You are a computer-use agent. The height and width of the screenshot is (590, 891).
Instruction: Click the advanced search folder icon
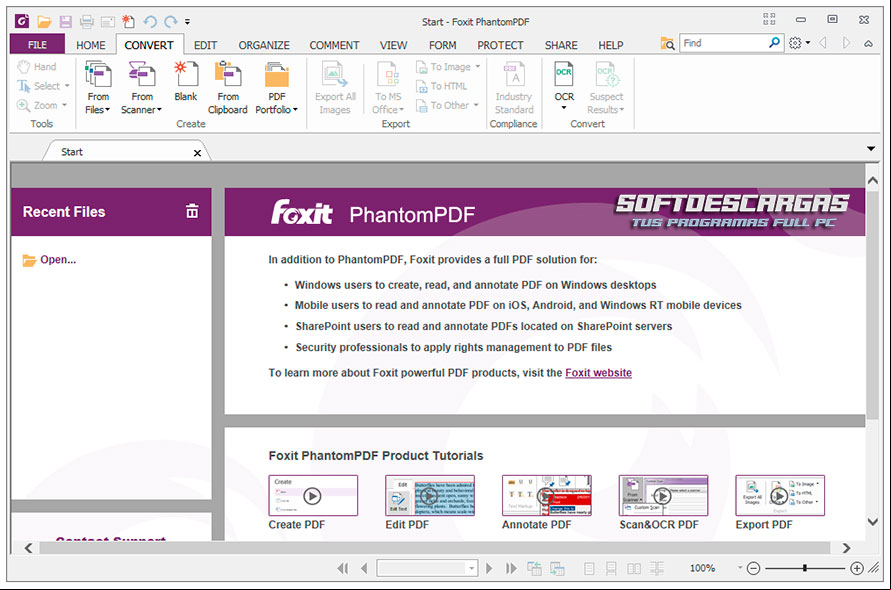[667, 43]
